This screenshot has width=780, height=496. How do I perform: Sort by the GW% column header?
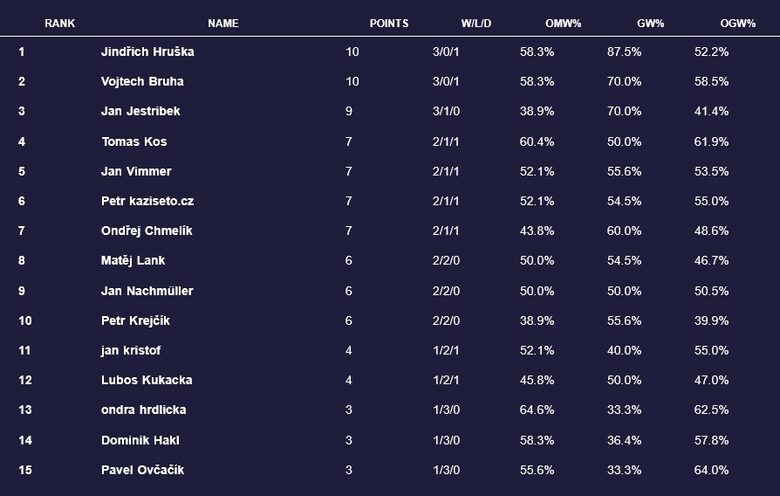point(652,23)
